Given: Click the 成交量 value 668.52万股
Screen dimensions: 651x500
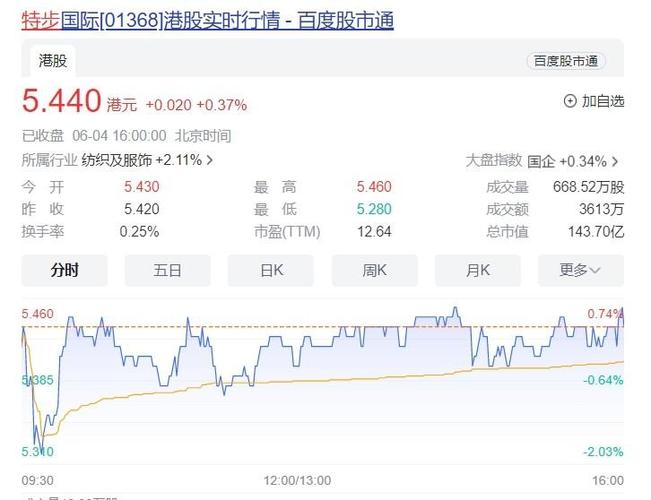Looking at the screenshot, I should coord(588,187).
